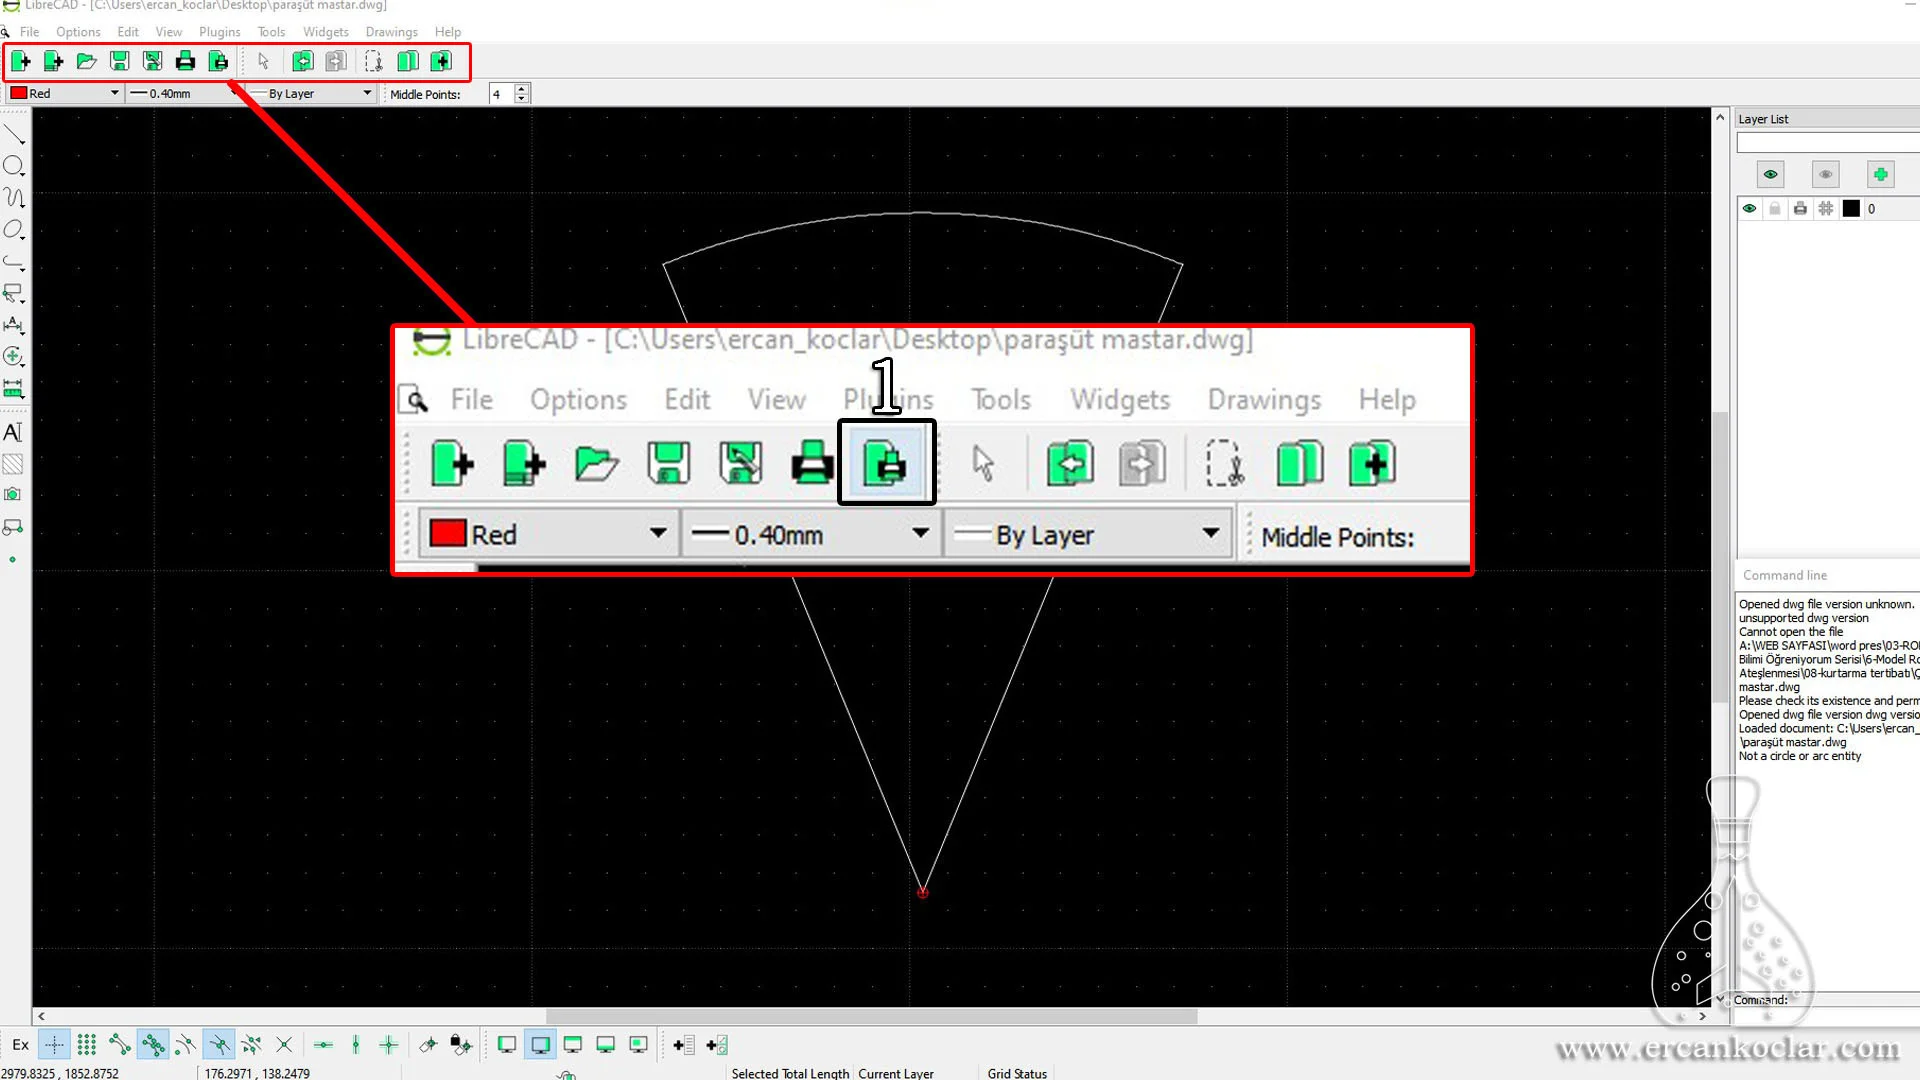The height and width of the screenshot is (1080, 1920).
Task: Toggle Restrict Orthogonal
Action: (389, 1045)
